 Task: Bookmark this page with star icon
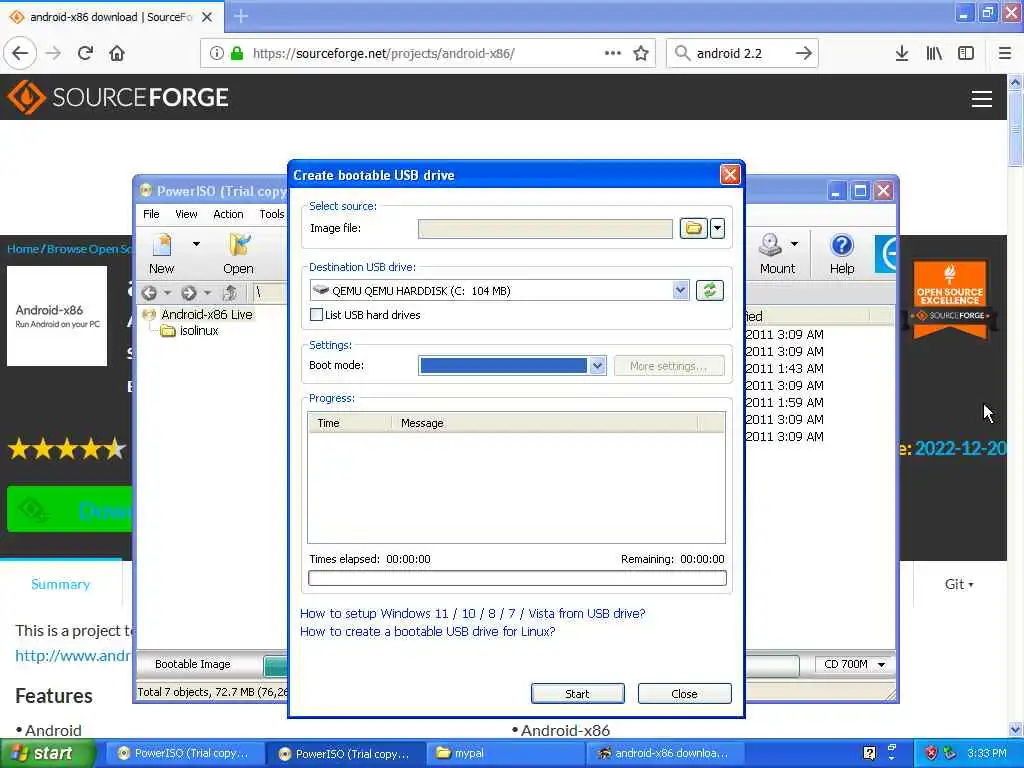tap(641, 53)
